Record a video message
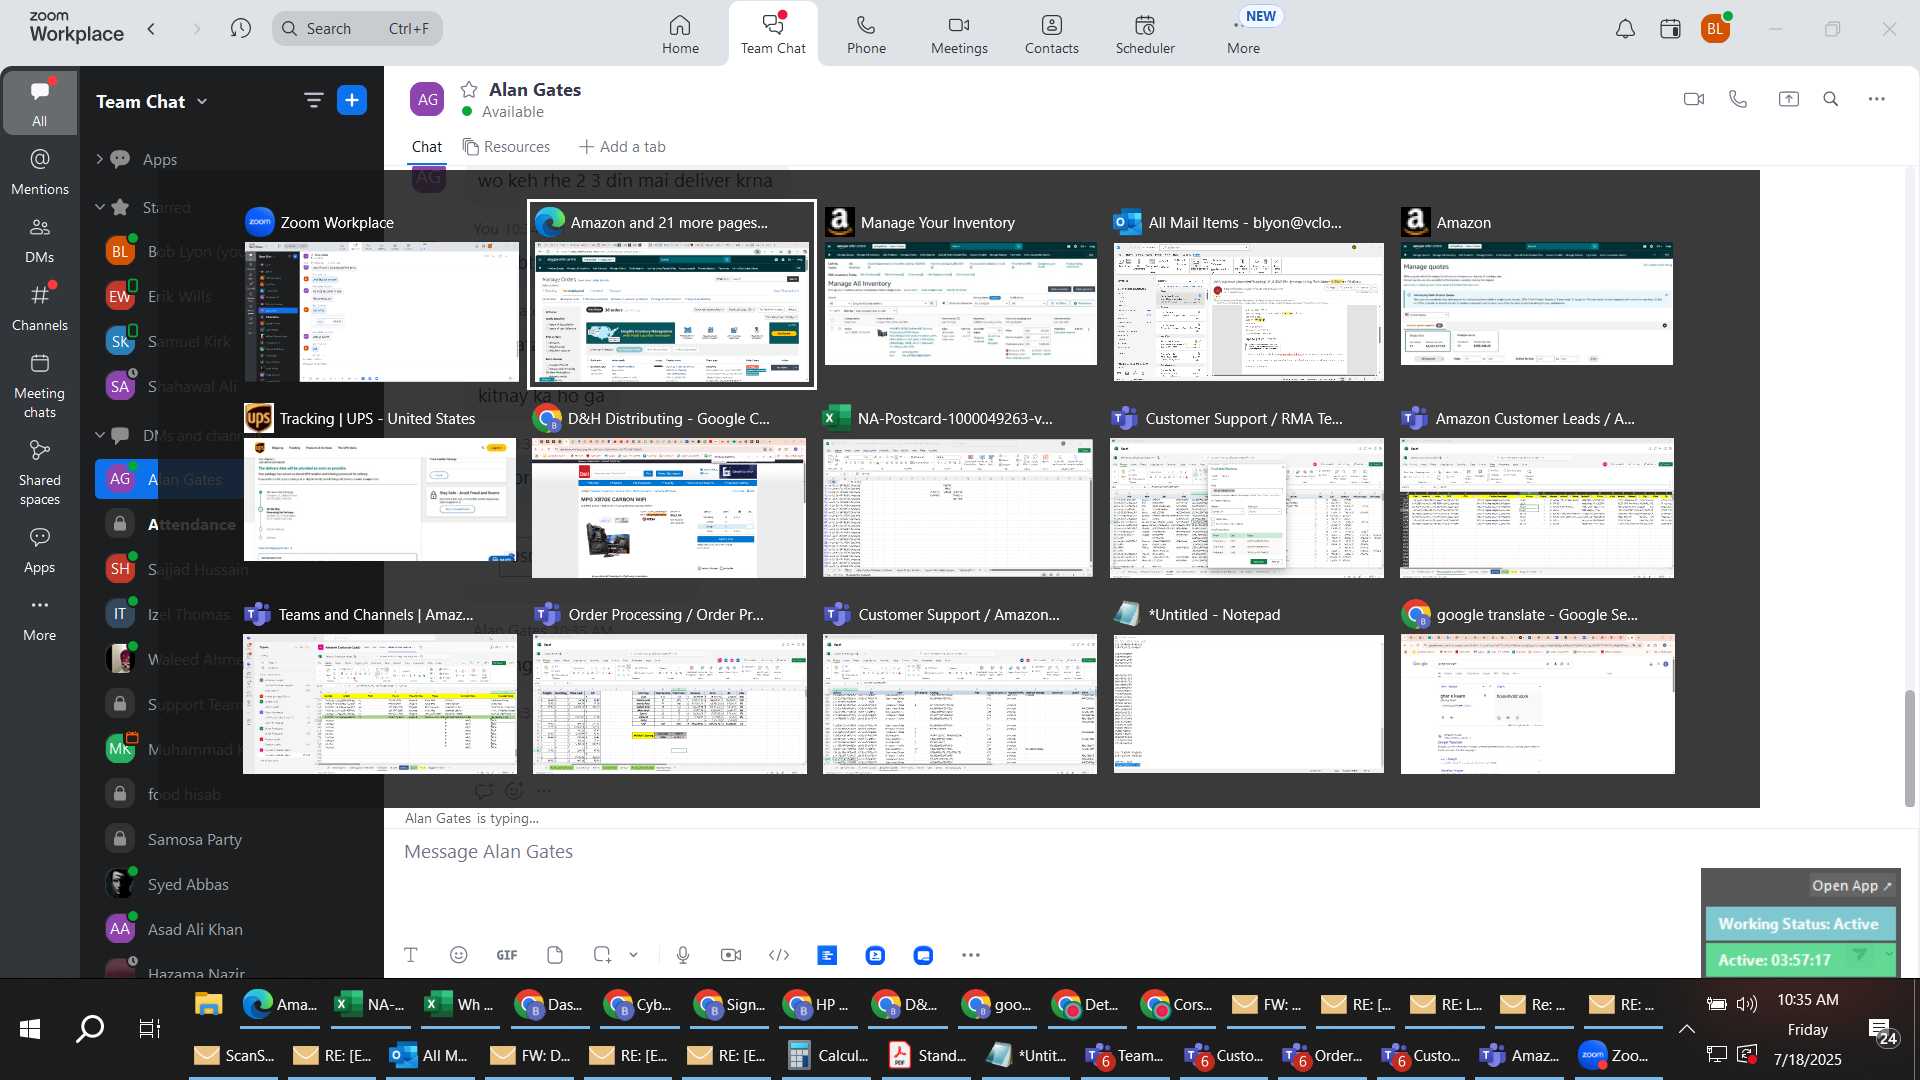This screenshot has width=1920, height=1080. 731,955
